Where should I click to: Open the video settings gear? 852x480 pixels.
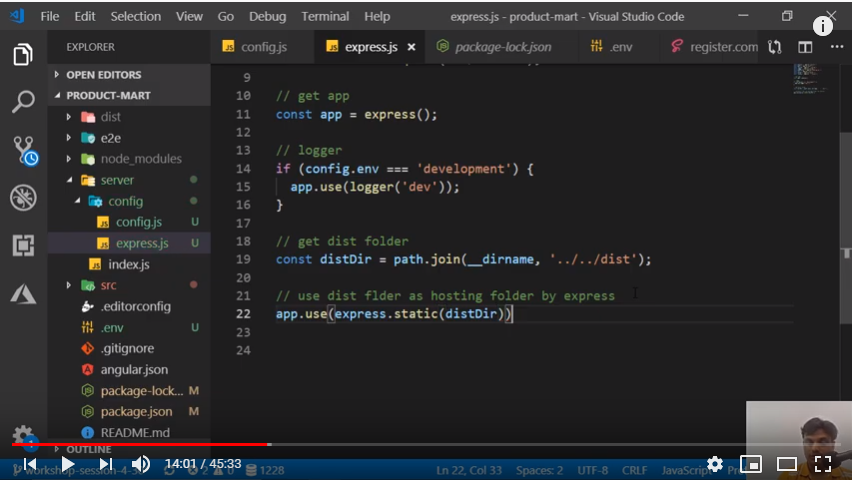(x=715, y=464)
